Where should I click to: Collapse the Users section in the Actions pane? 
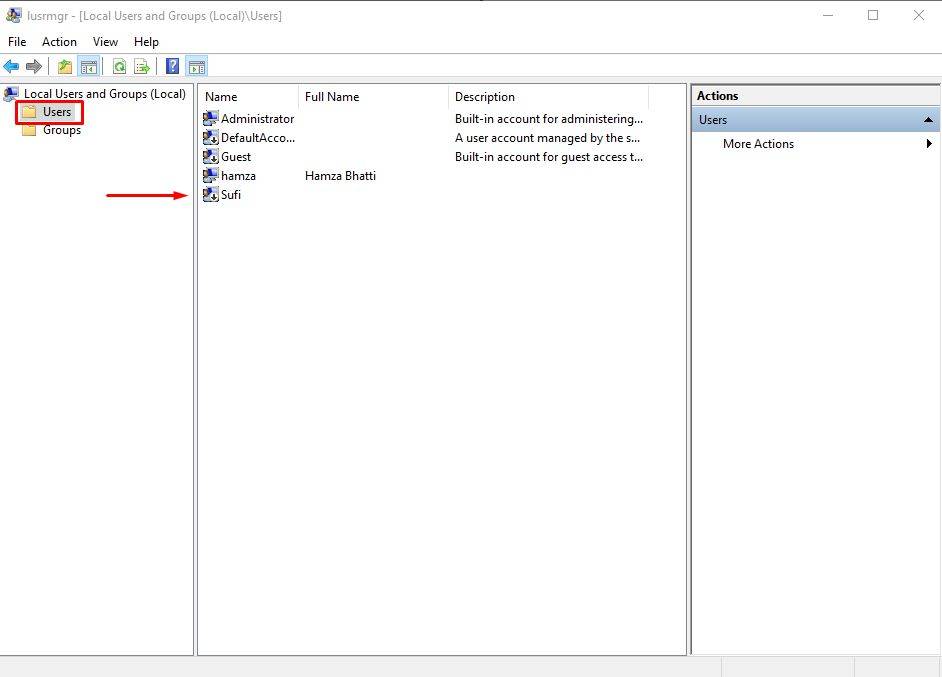928,120
